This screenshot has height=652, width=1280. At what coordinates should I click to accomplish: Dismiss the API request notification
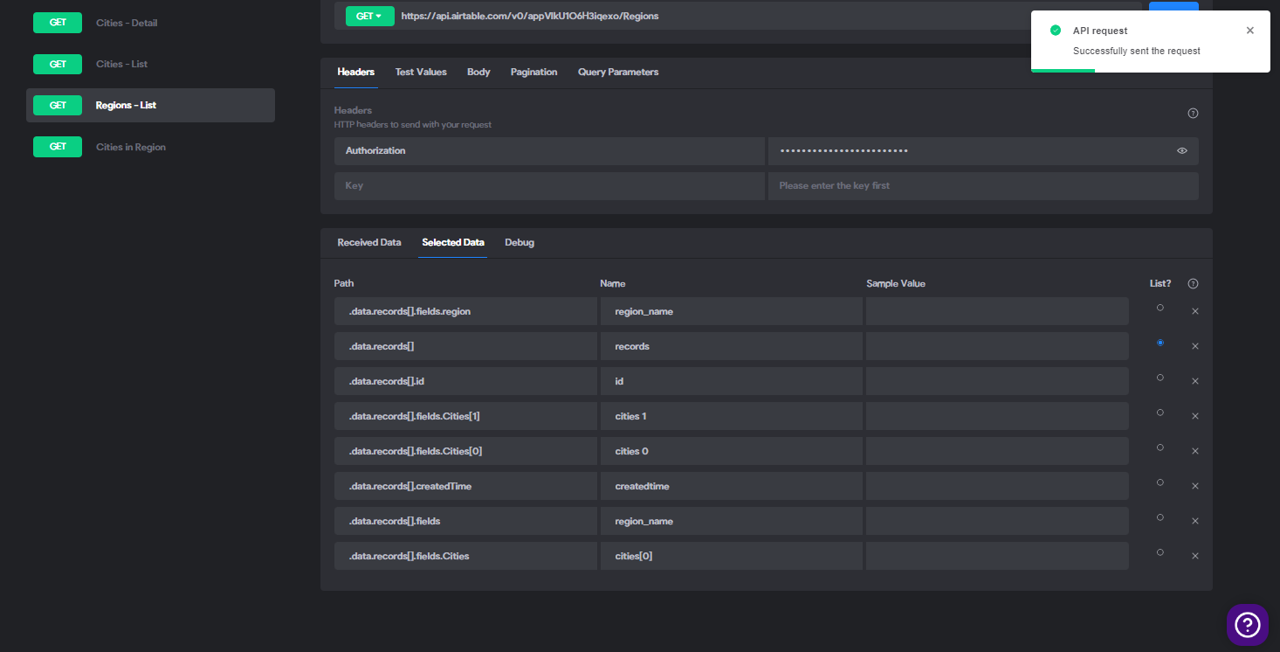tap(1250, 31)
